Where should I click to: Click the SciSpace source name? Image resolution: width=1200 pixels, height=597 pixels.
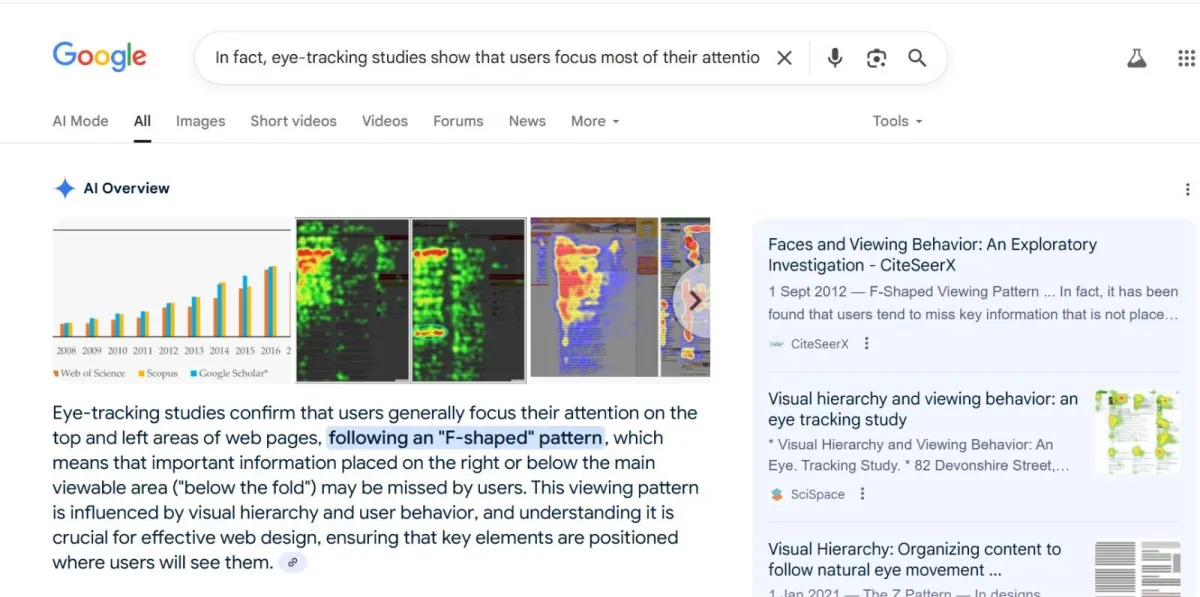[x=818, y=494]
